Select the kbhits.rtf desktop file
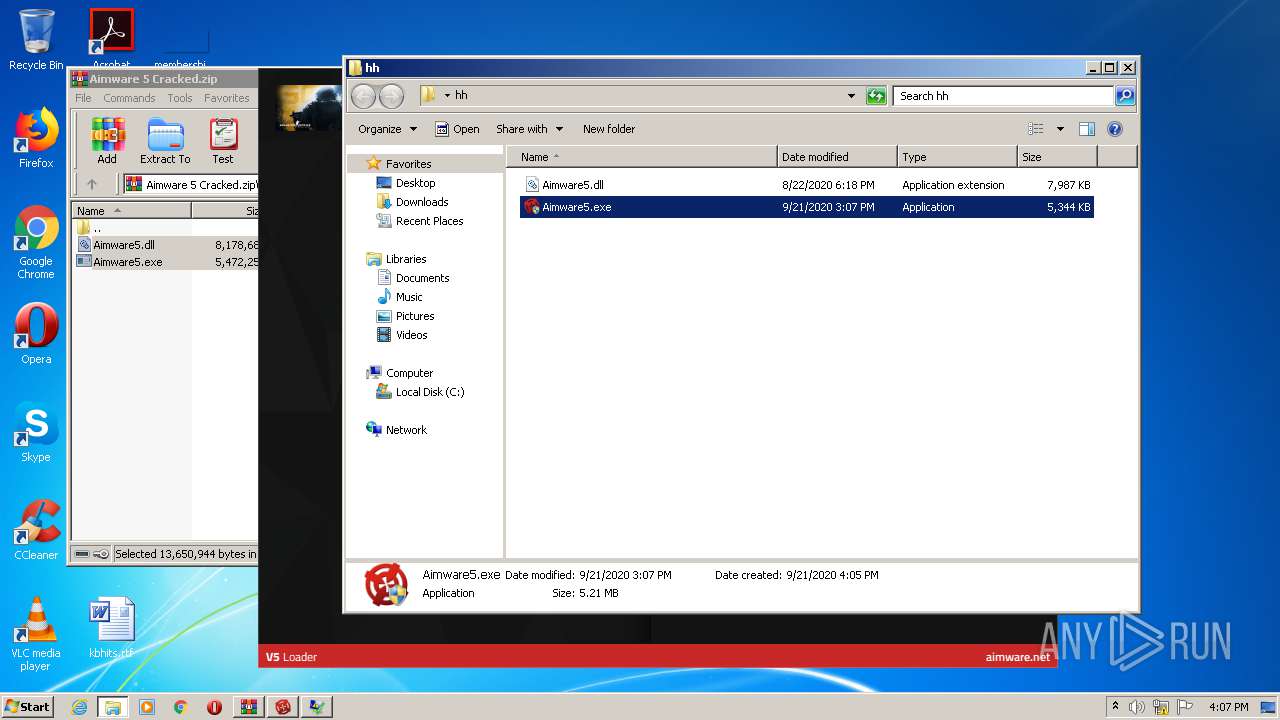 [111, 628]
